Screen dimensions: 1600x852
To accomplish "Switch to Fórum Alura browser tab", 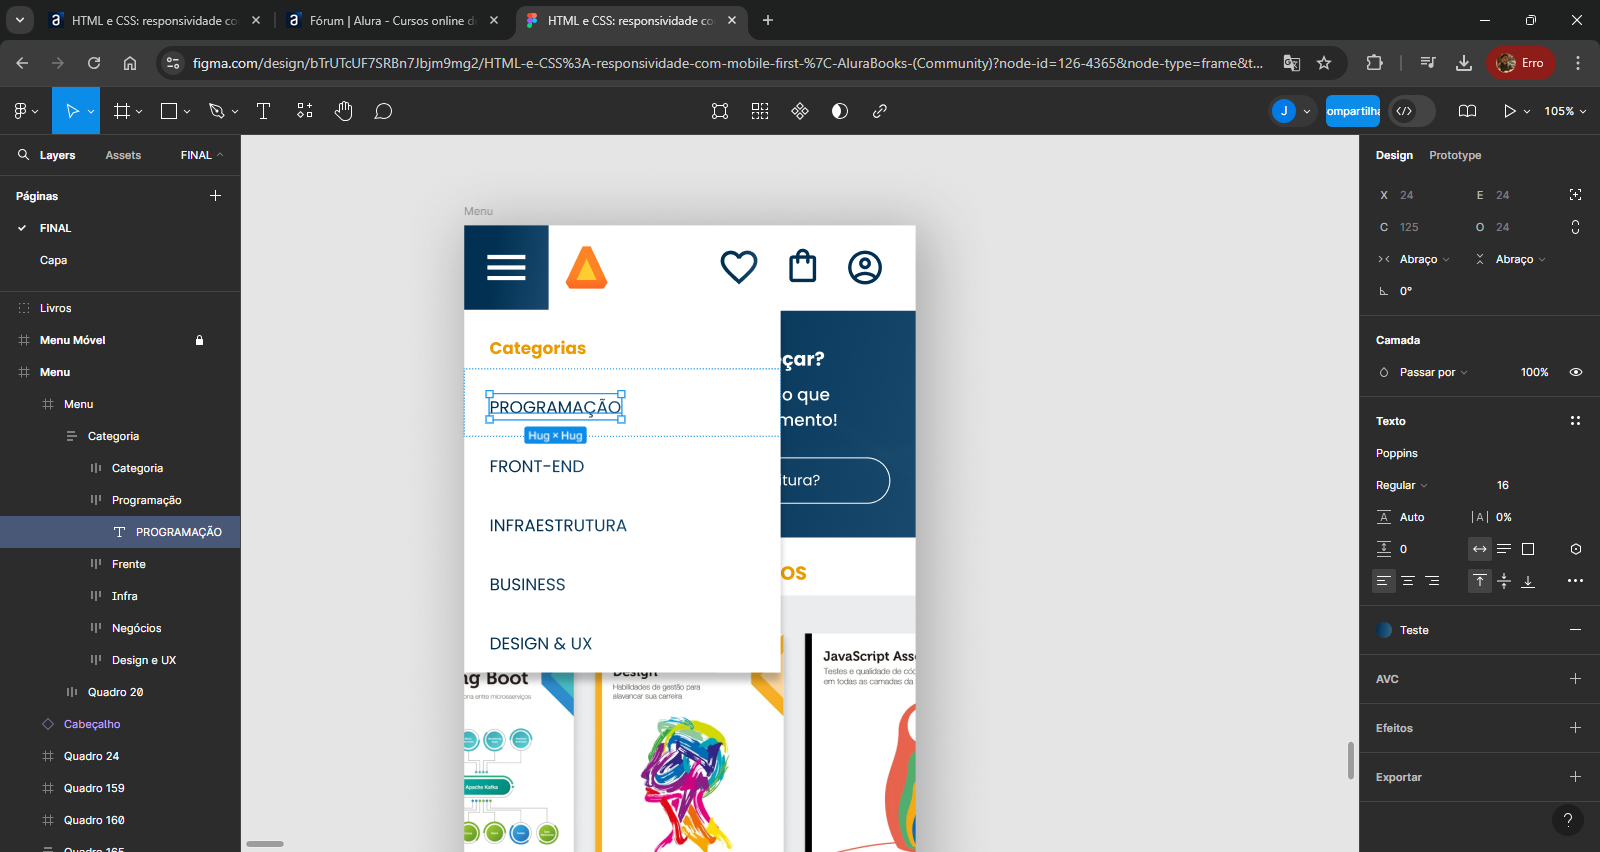I will [x=393, y=20].
